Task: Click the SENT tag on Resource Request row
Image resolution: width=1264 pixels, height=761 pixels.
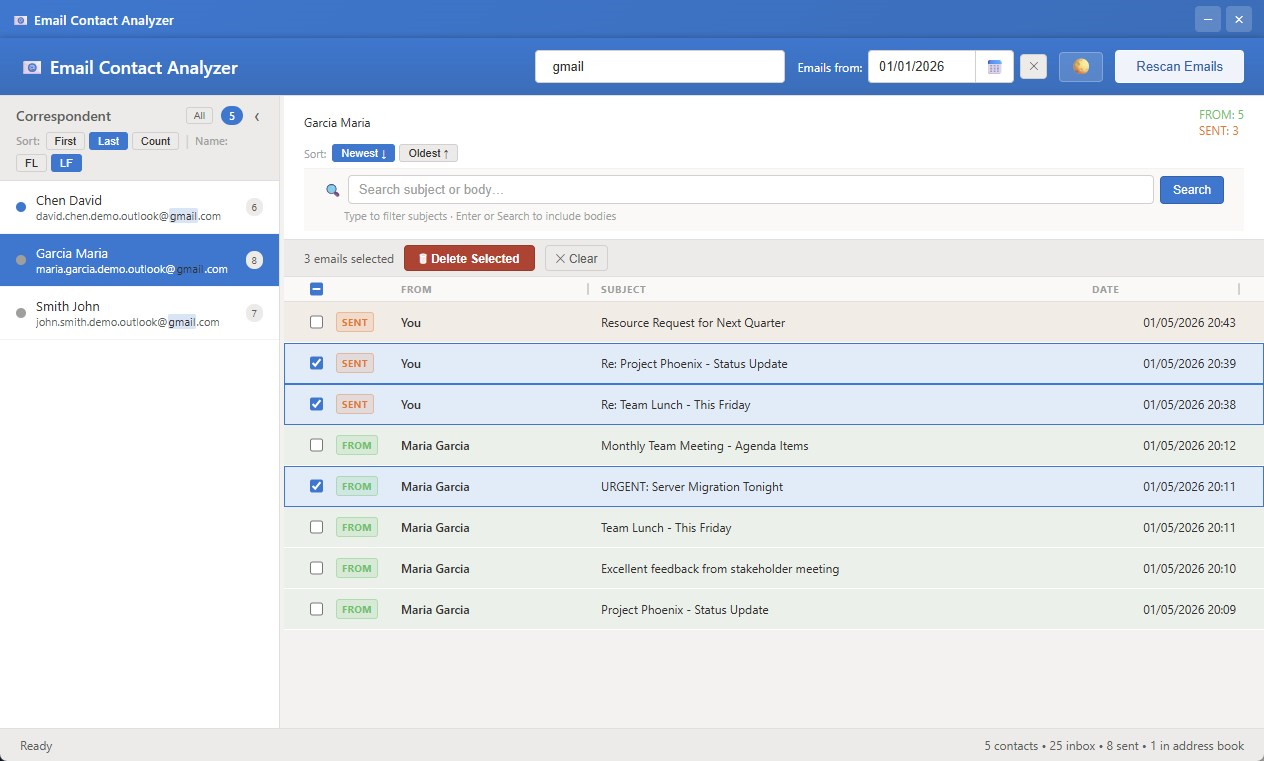Action: pyautogui.click(x=355, y=322)
